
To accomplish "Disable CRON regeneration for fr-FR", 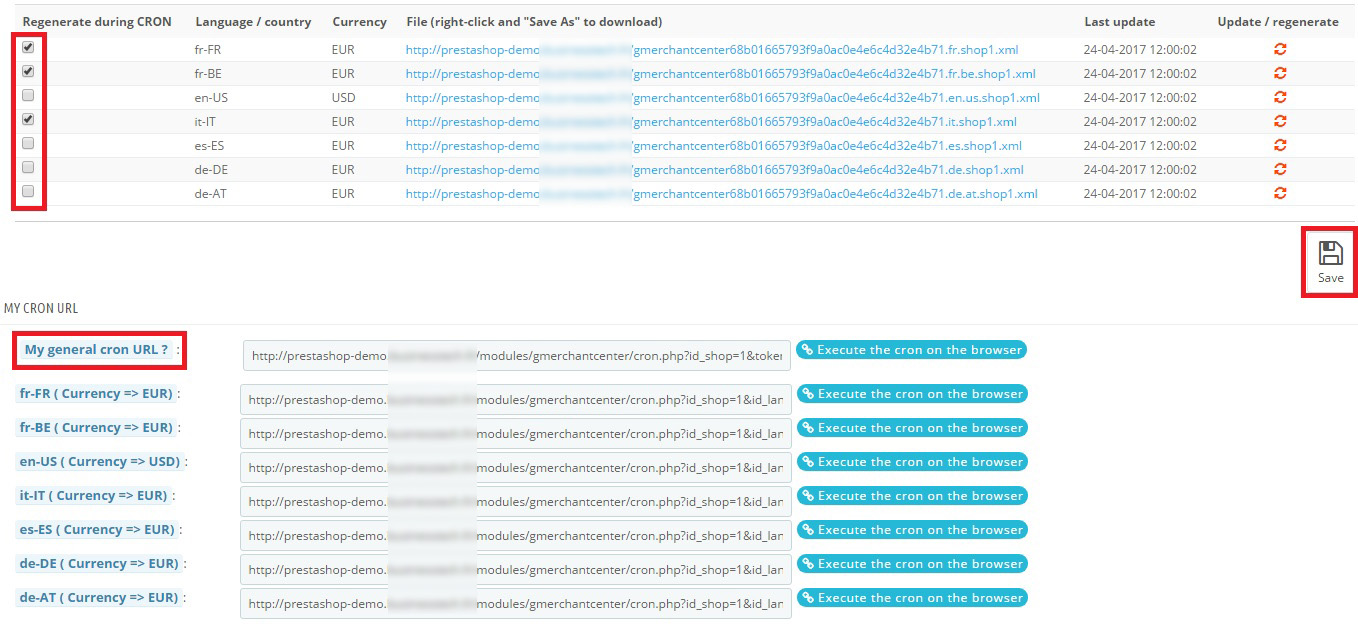I will pyautogui.click(x=28, y=46).
